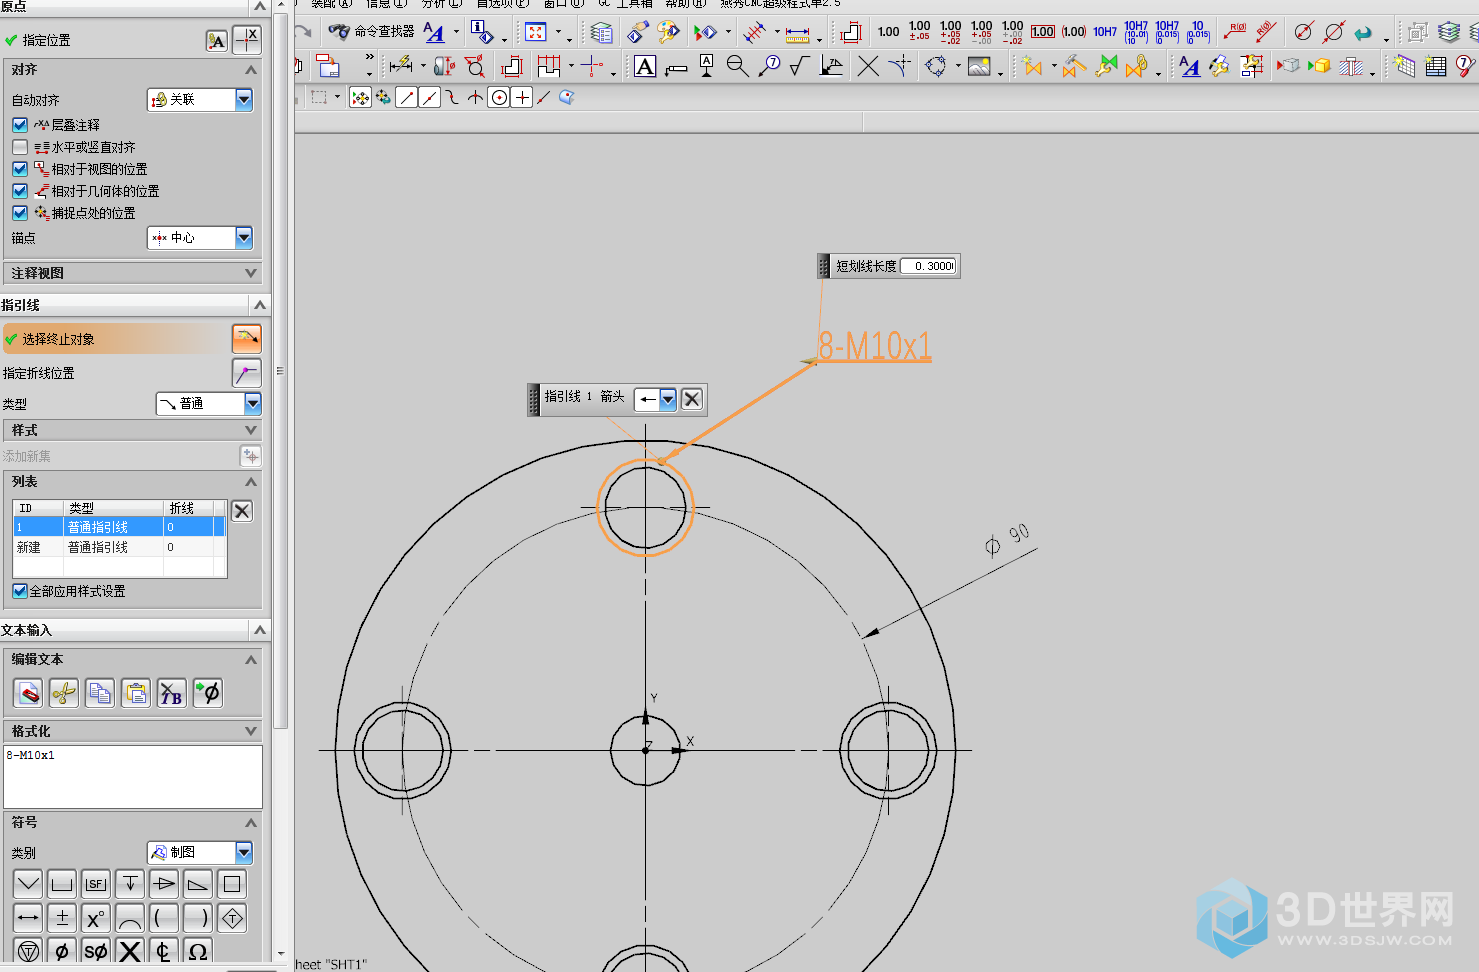Click the clear text eraser icon

pos(28,693)
